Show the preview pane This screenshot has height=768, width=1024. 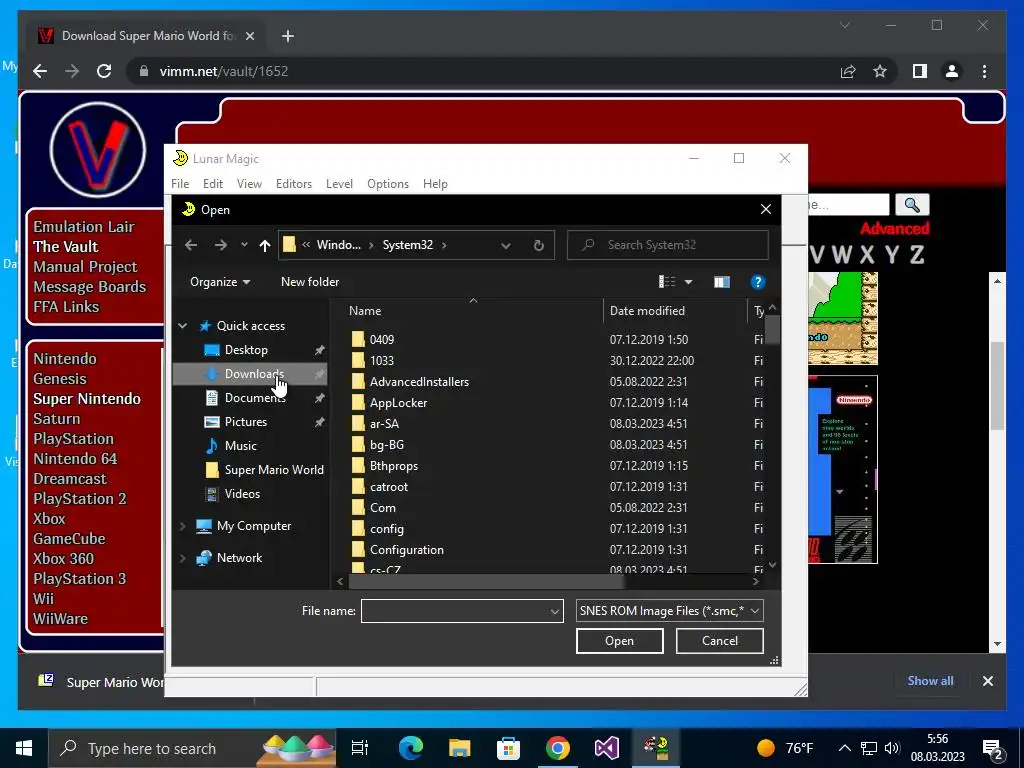(722, 282)
